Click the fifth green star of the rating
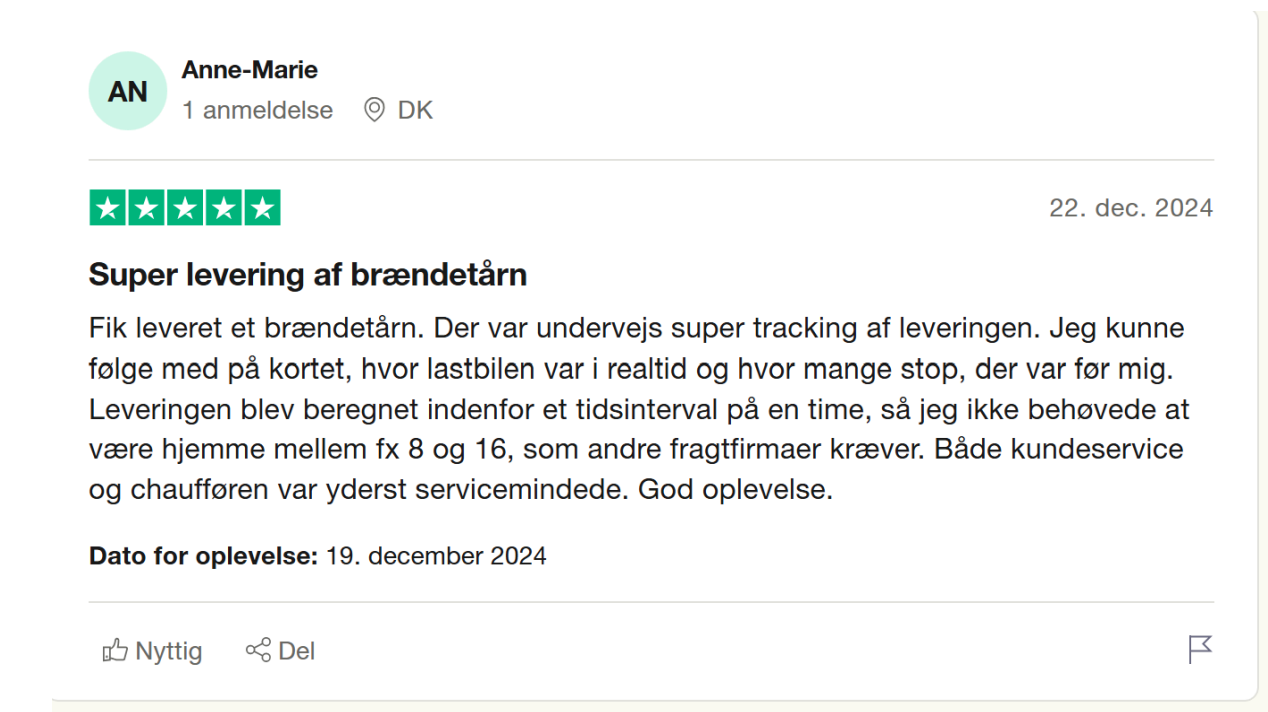The width and height of the screenshot is (1268, 712). point(262,208)
